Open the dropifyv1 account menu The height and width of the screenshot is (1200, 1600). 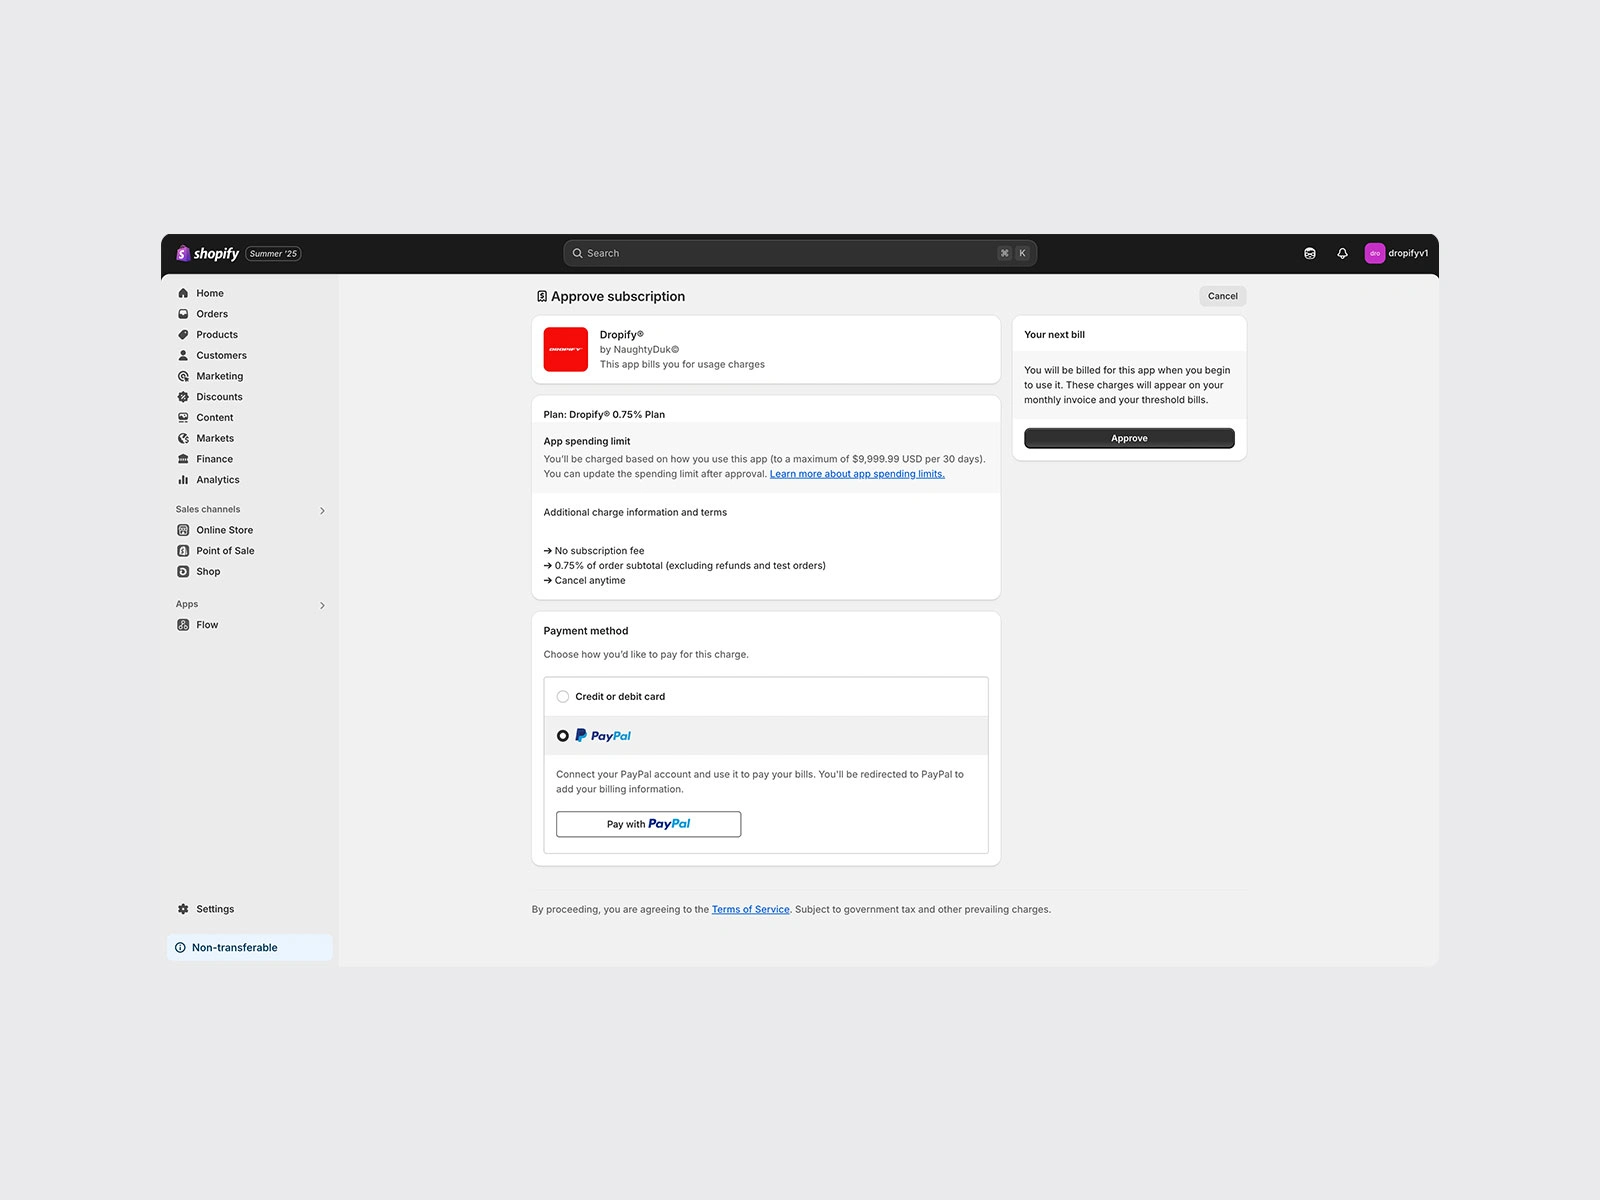click(x=1397, y=253)
